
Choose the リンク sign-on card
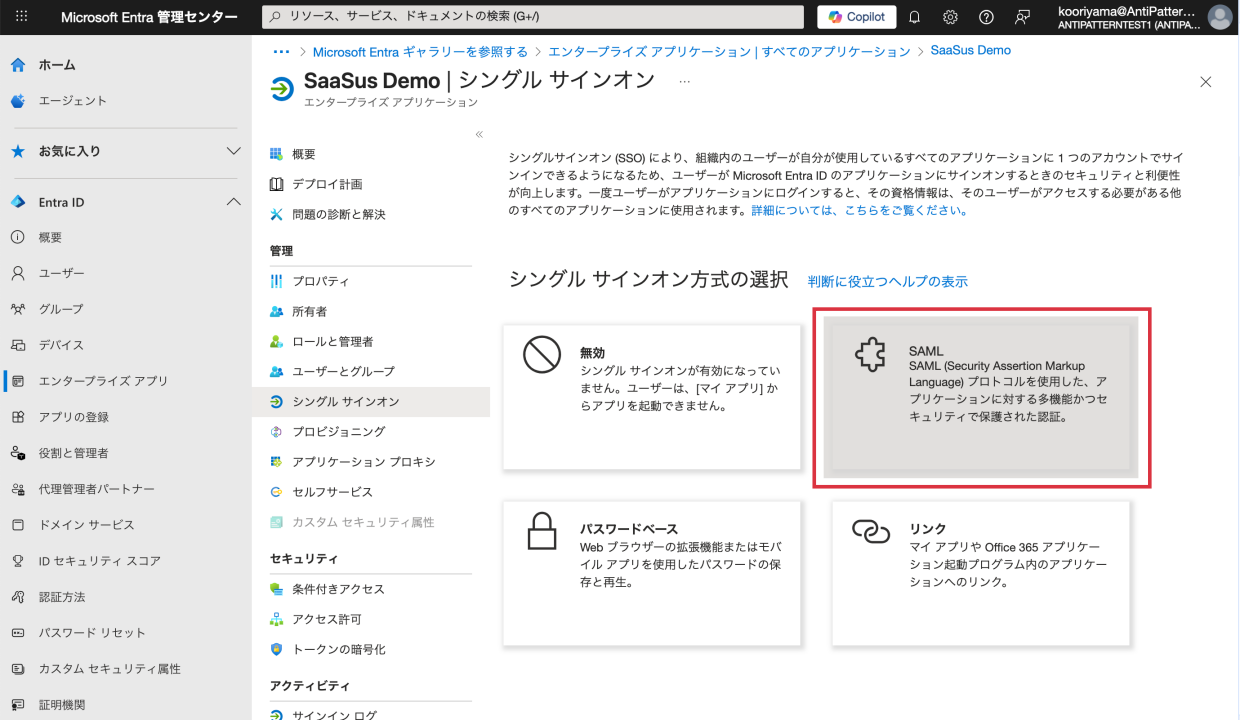pos(981,573)
